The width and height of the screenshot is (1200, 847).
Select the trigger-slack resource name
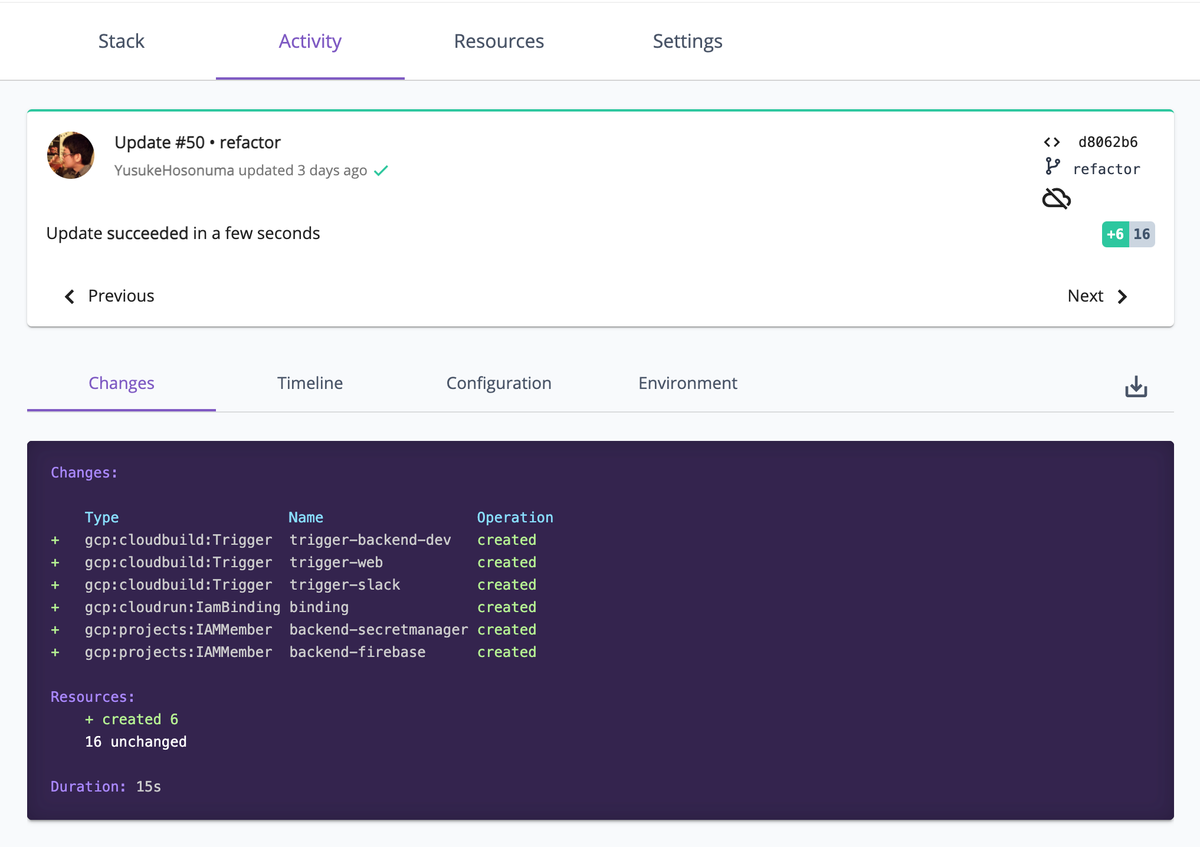click(344, 585)
